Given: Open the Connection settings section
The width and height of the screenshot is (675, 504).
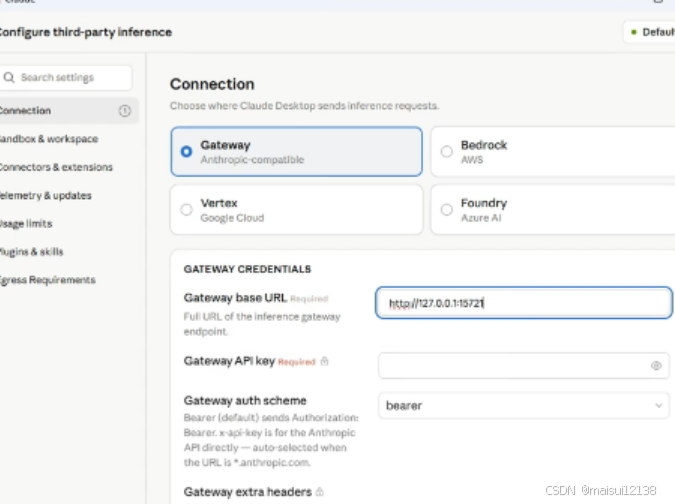Looking at the screenshot, I should coord(69,111).
